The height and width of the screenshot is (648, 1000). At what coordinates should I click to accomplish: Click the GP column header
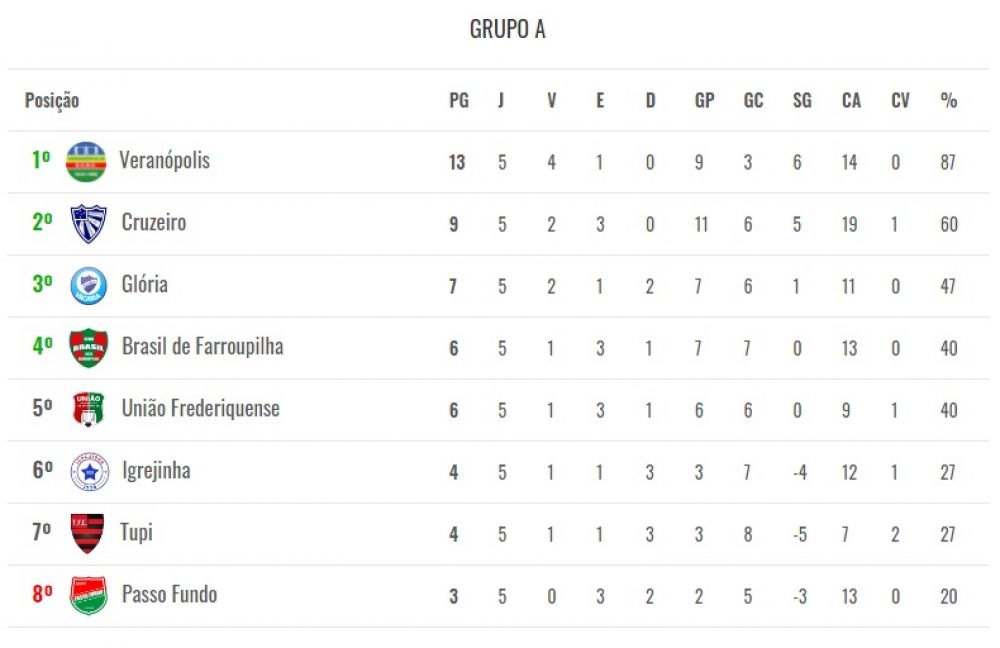click(704, 100)
